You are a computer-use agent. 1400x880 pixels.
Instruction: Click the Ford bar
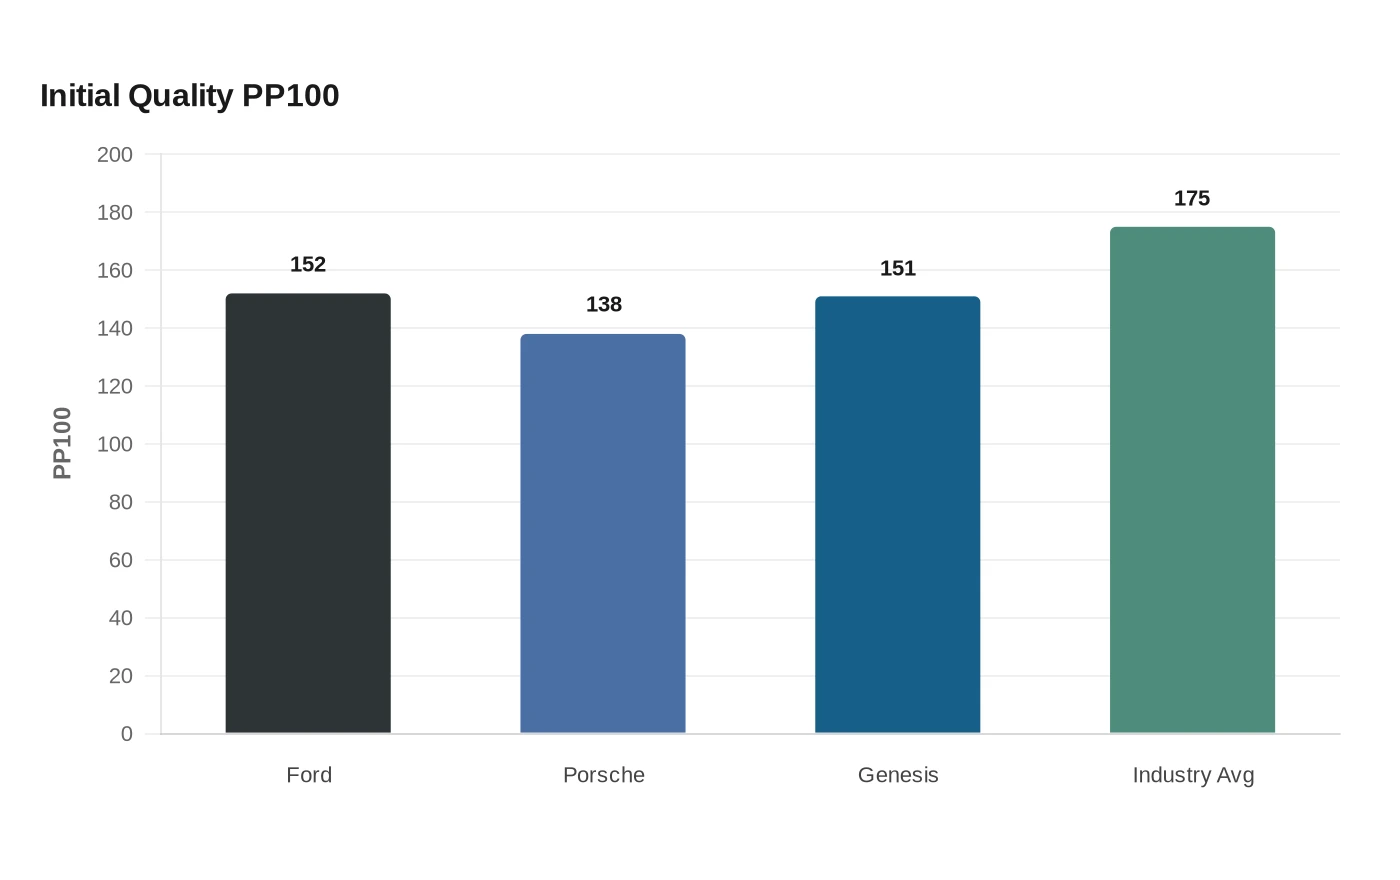[308, 513]
